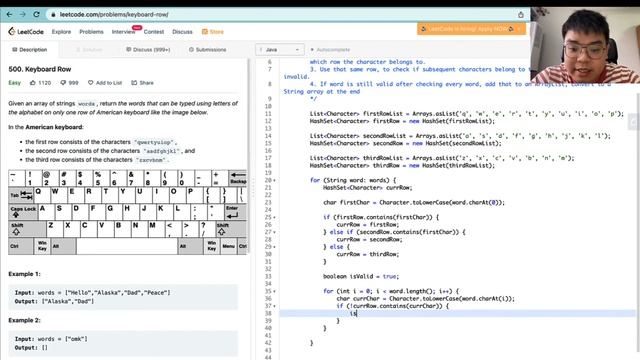Viewport: 640px width, 360px height.
Task: Click the browser back arrow
Action: point(9,14)
